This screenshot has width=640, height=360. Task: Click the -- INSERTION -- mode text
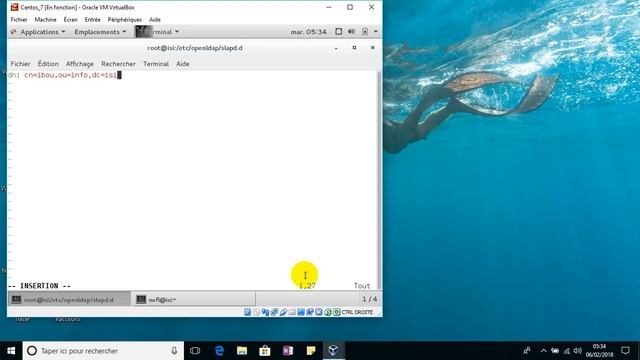click(39, 286)
